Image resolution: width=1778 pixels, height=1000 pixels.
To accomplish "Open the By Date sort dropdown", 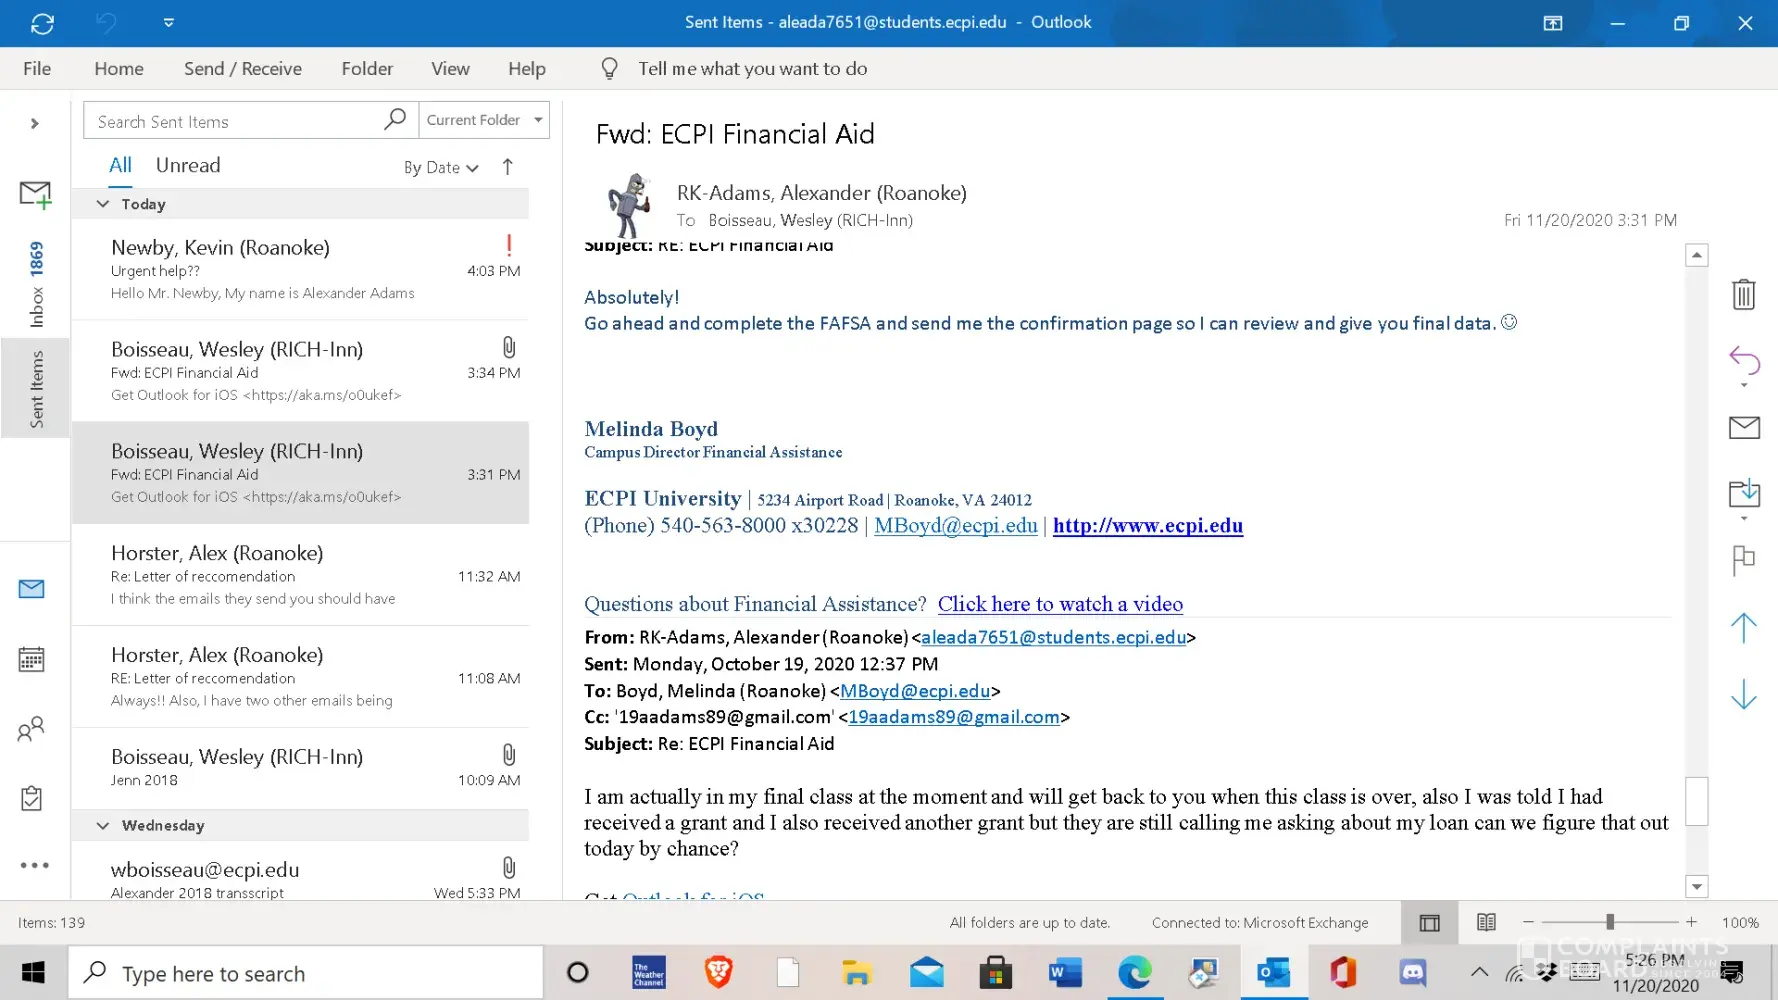I will (441, 168).
